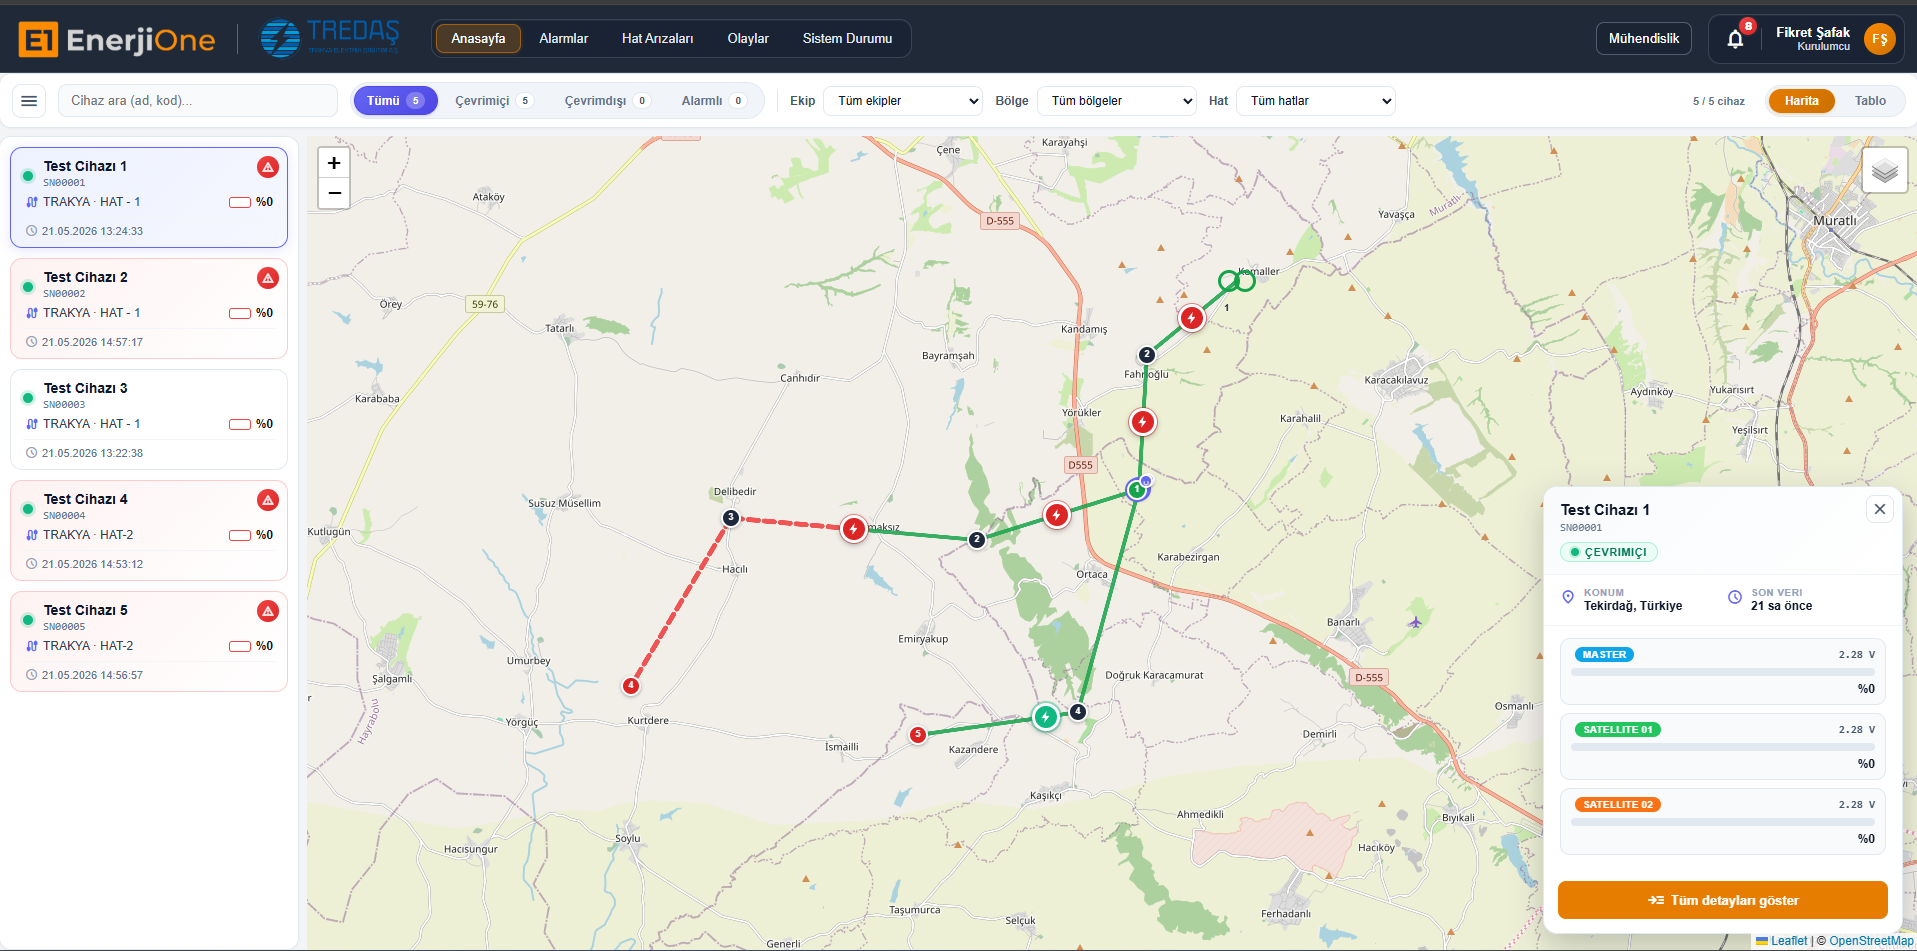The width and height of the screenshot is (1917, 951).
Task: Click the '5 / 5 cihaz' counter
Action: 1718,101
